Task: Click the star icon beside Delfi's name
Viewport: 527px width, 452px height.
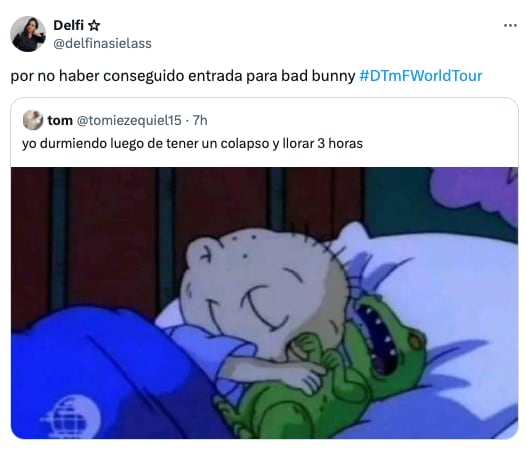Action: [x=94, y=25]
